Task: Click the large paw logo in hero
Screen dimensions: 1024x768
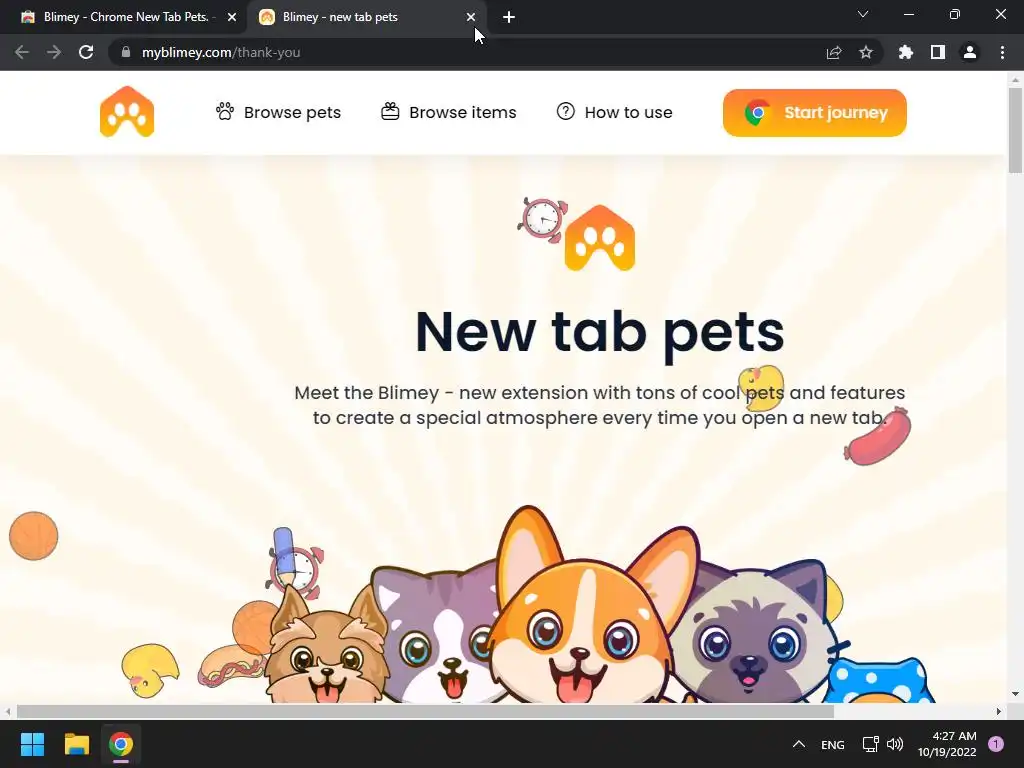Action: point(600,238)
